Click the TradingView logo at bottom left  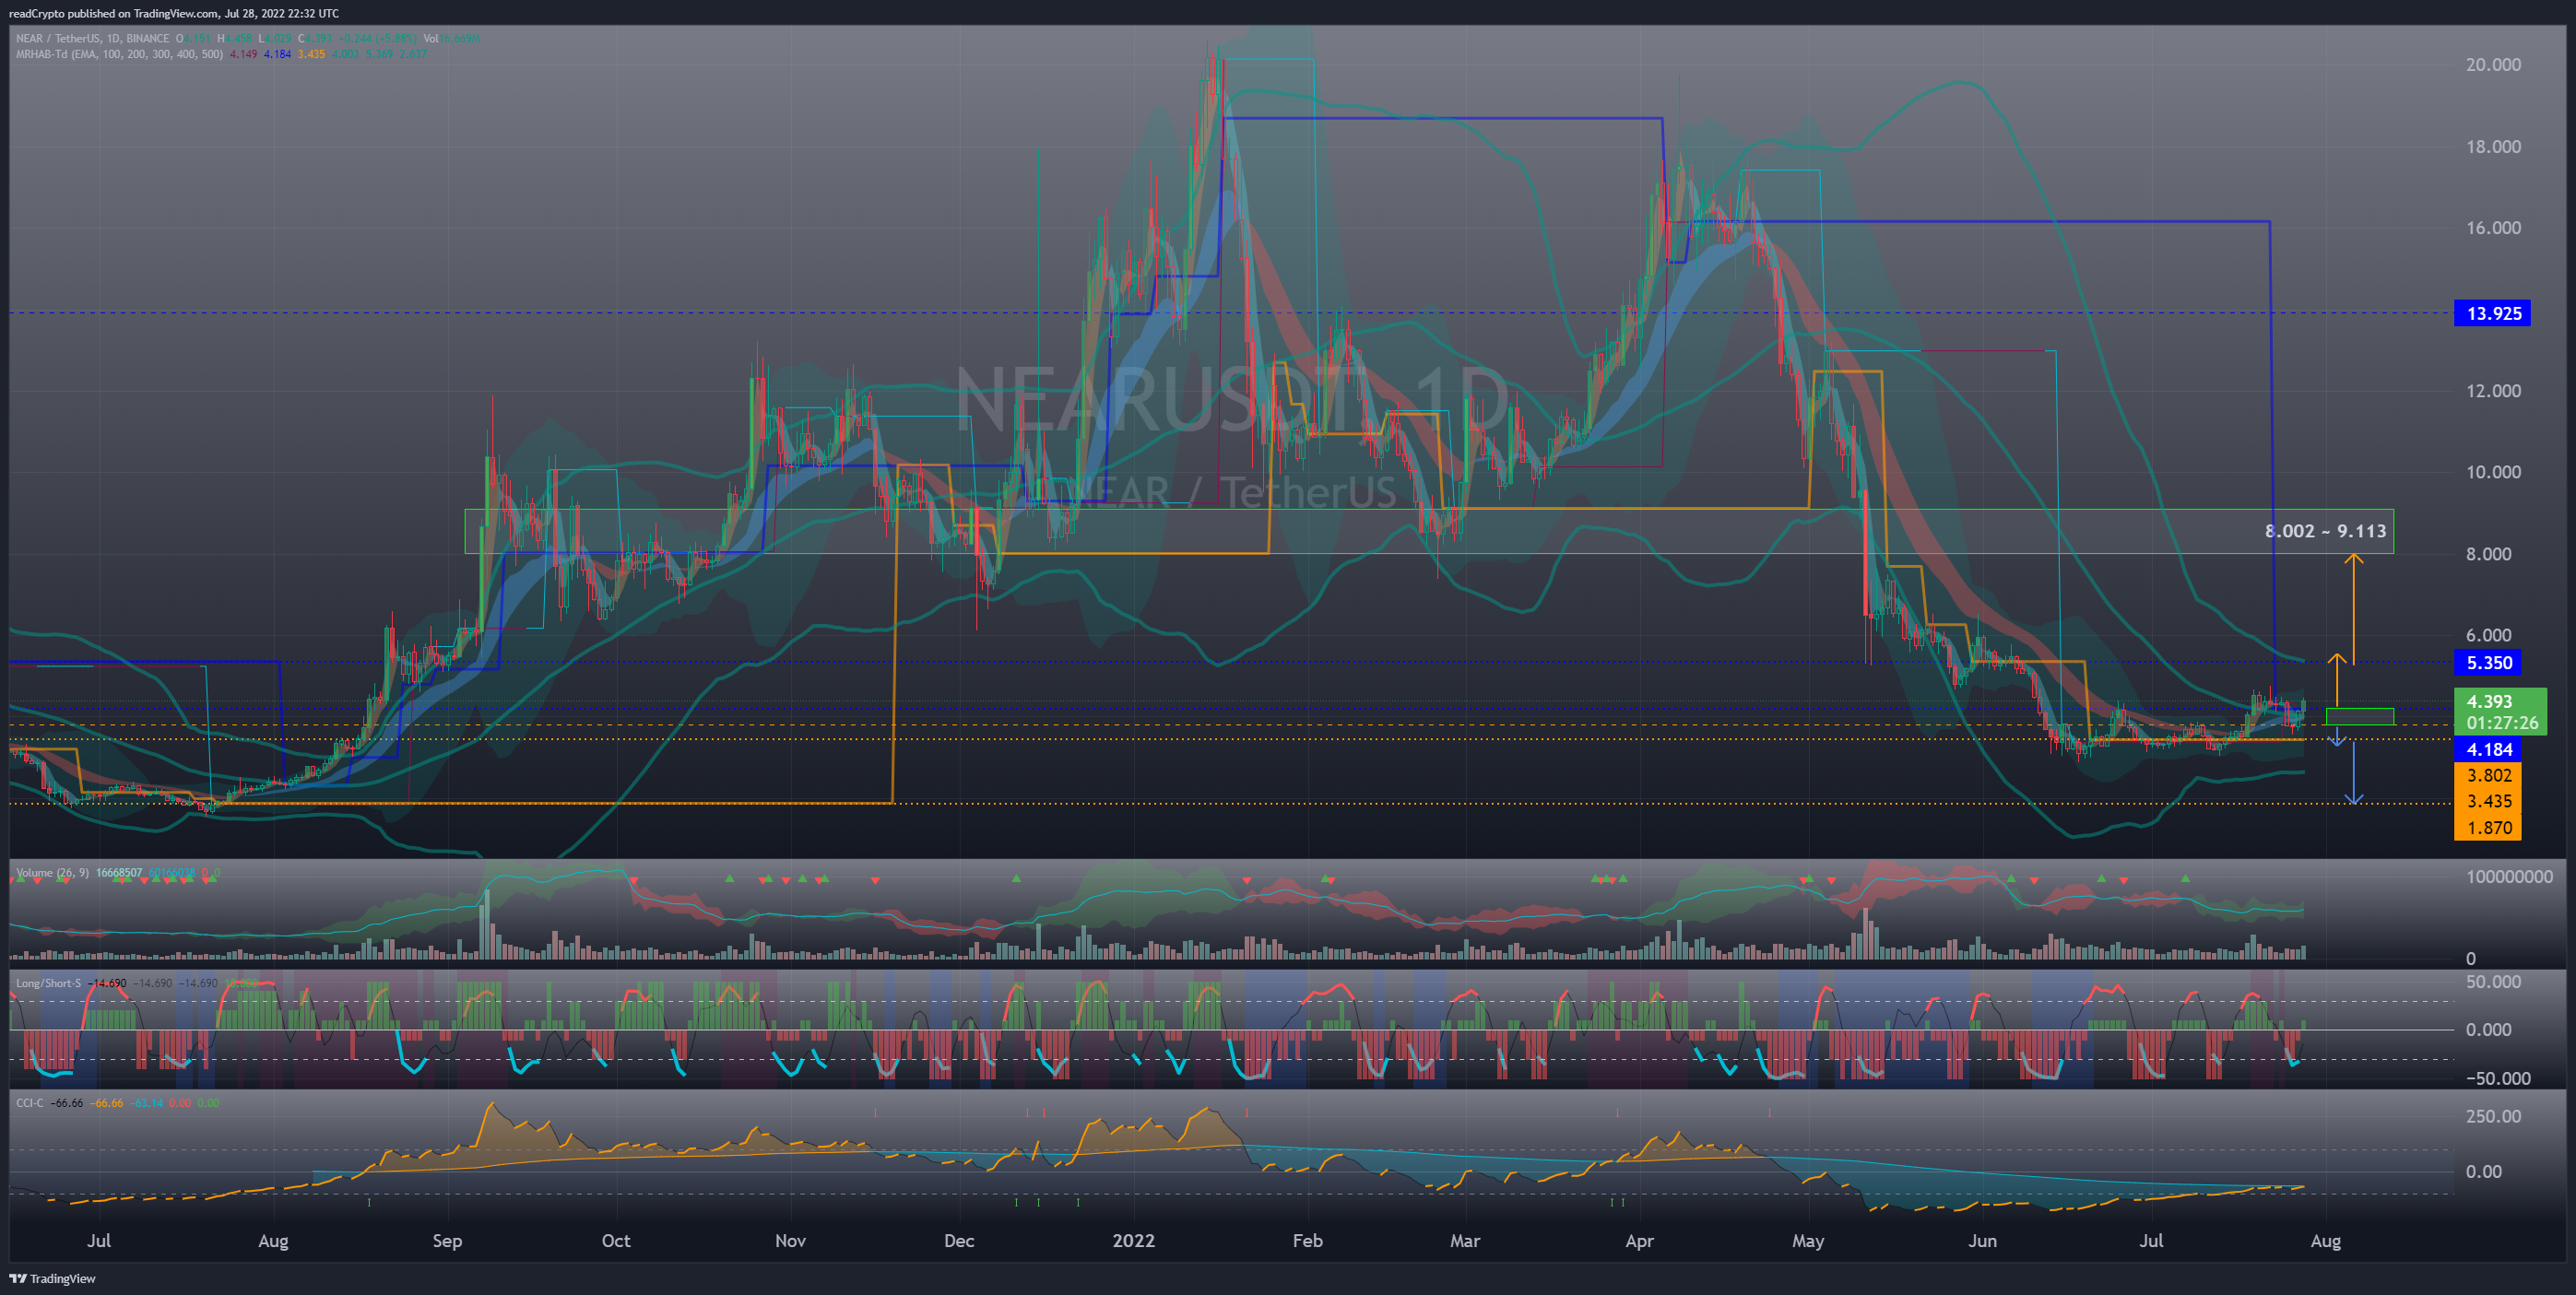click(x=52, y=1278)
